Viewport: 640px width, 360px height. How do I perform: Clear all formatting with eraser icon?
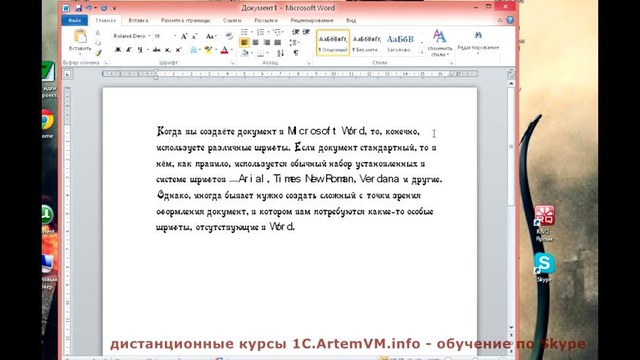pyautogui.click(x=229, y=36)
